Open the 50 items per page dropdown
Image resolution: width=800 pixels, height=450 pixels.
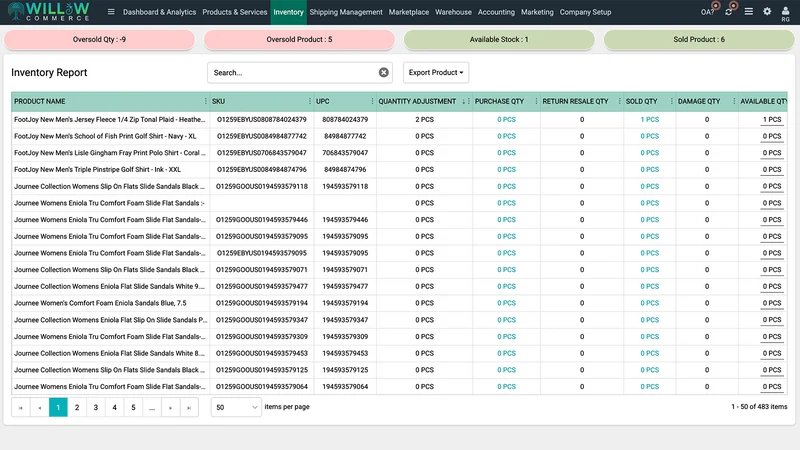(236, 407)
